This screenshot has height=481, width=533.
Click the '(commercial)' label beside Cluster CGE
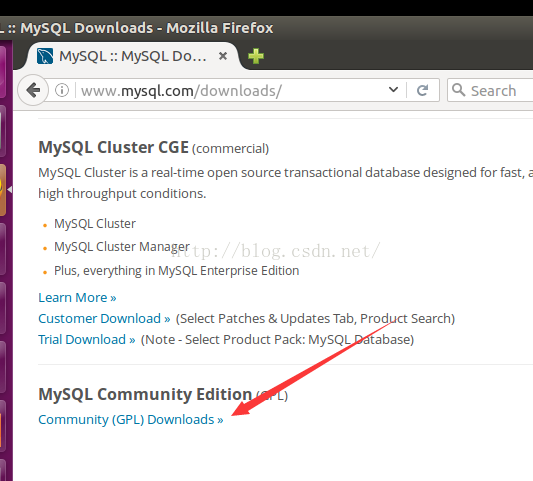pos(230,149)
